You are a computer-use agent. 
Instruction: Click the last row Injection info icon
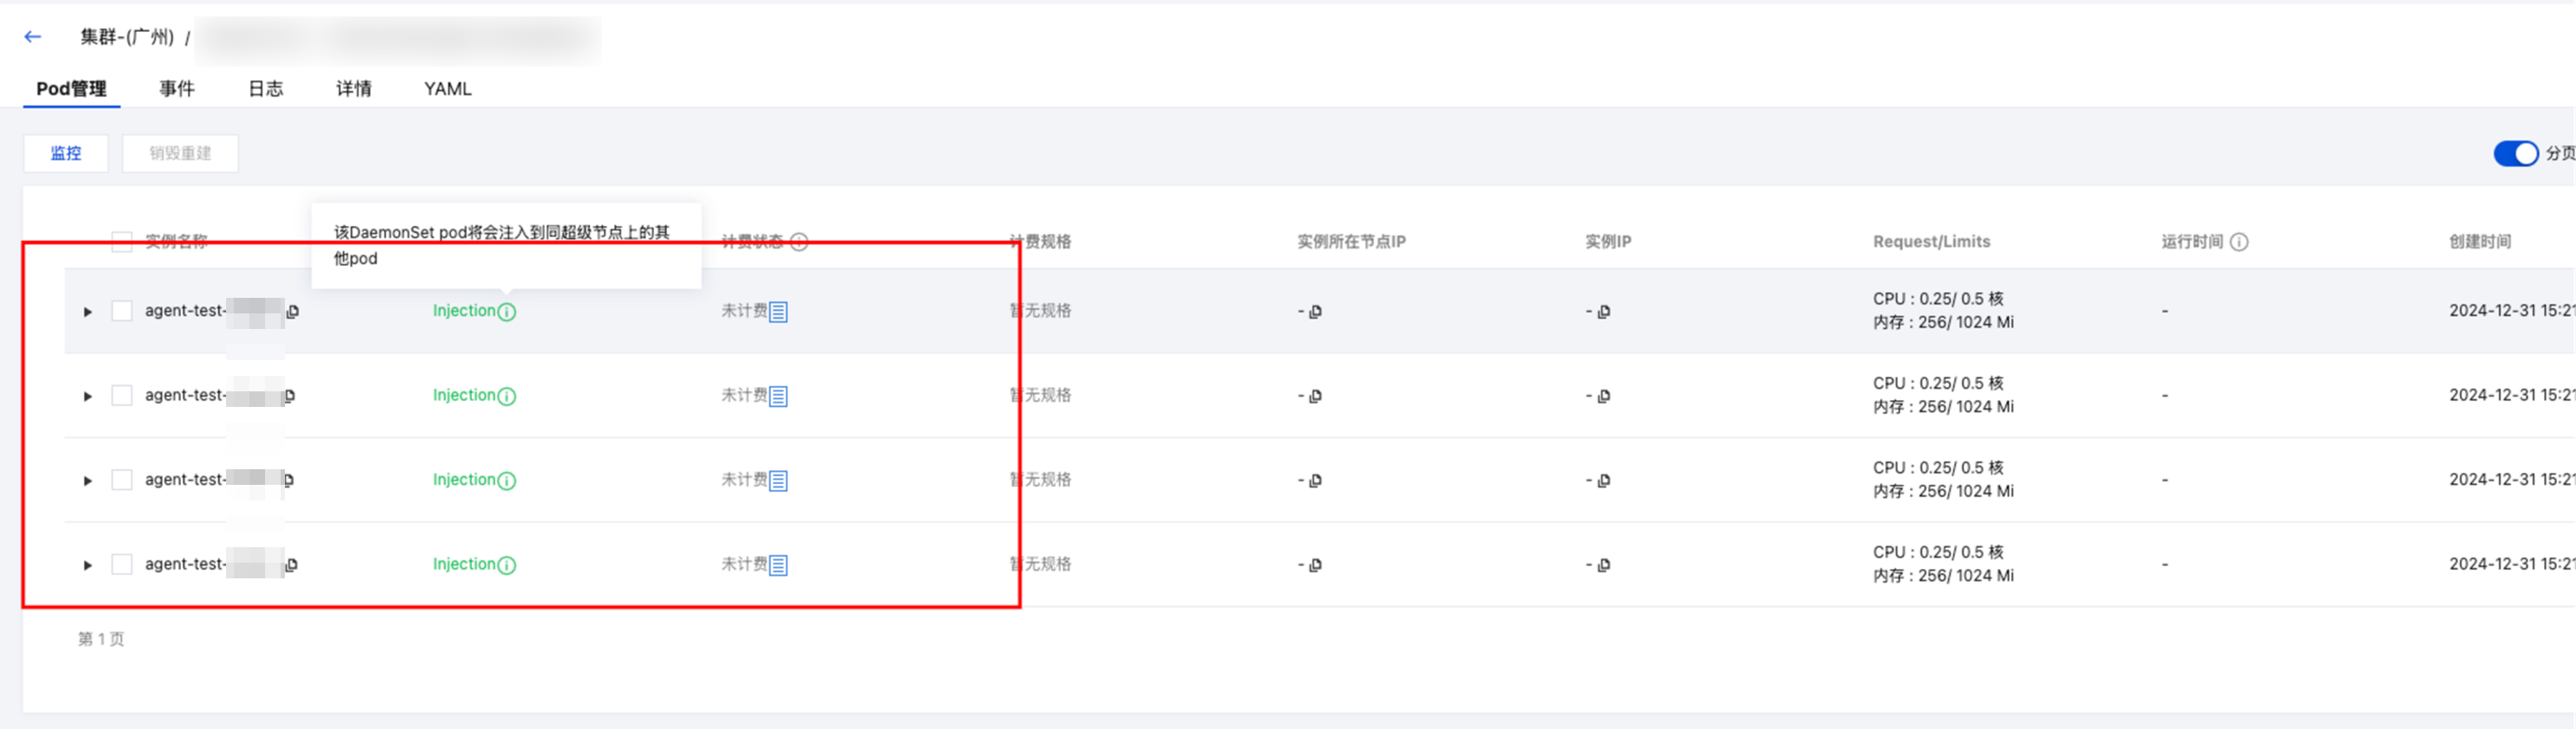(x=507, y=566)
